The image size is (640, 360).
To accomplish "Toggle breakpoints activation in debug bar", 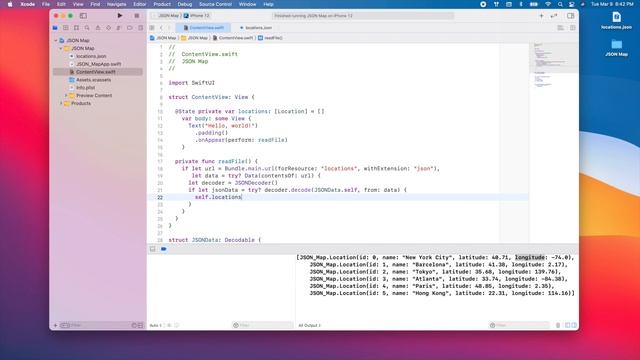I will pyautogui.click(x=163, y=249).
